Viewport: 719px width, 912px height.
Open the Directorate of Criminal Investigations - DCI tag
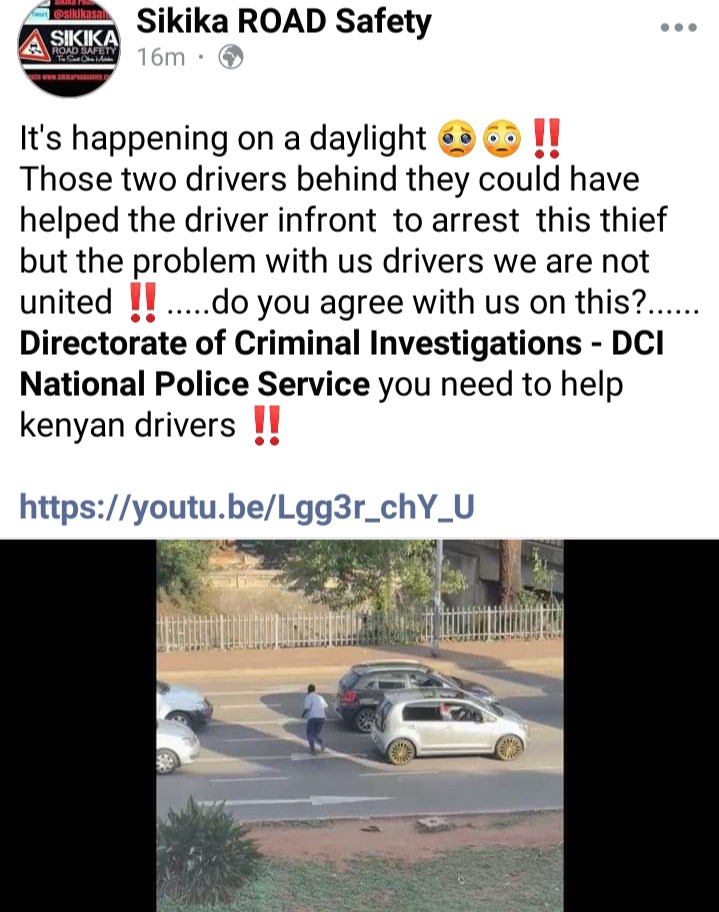pos(341,343)
